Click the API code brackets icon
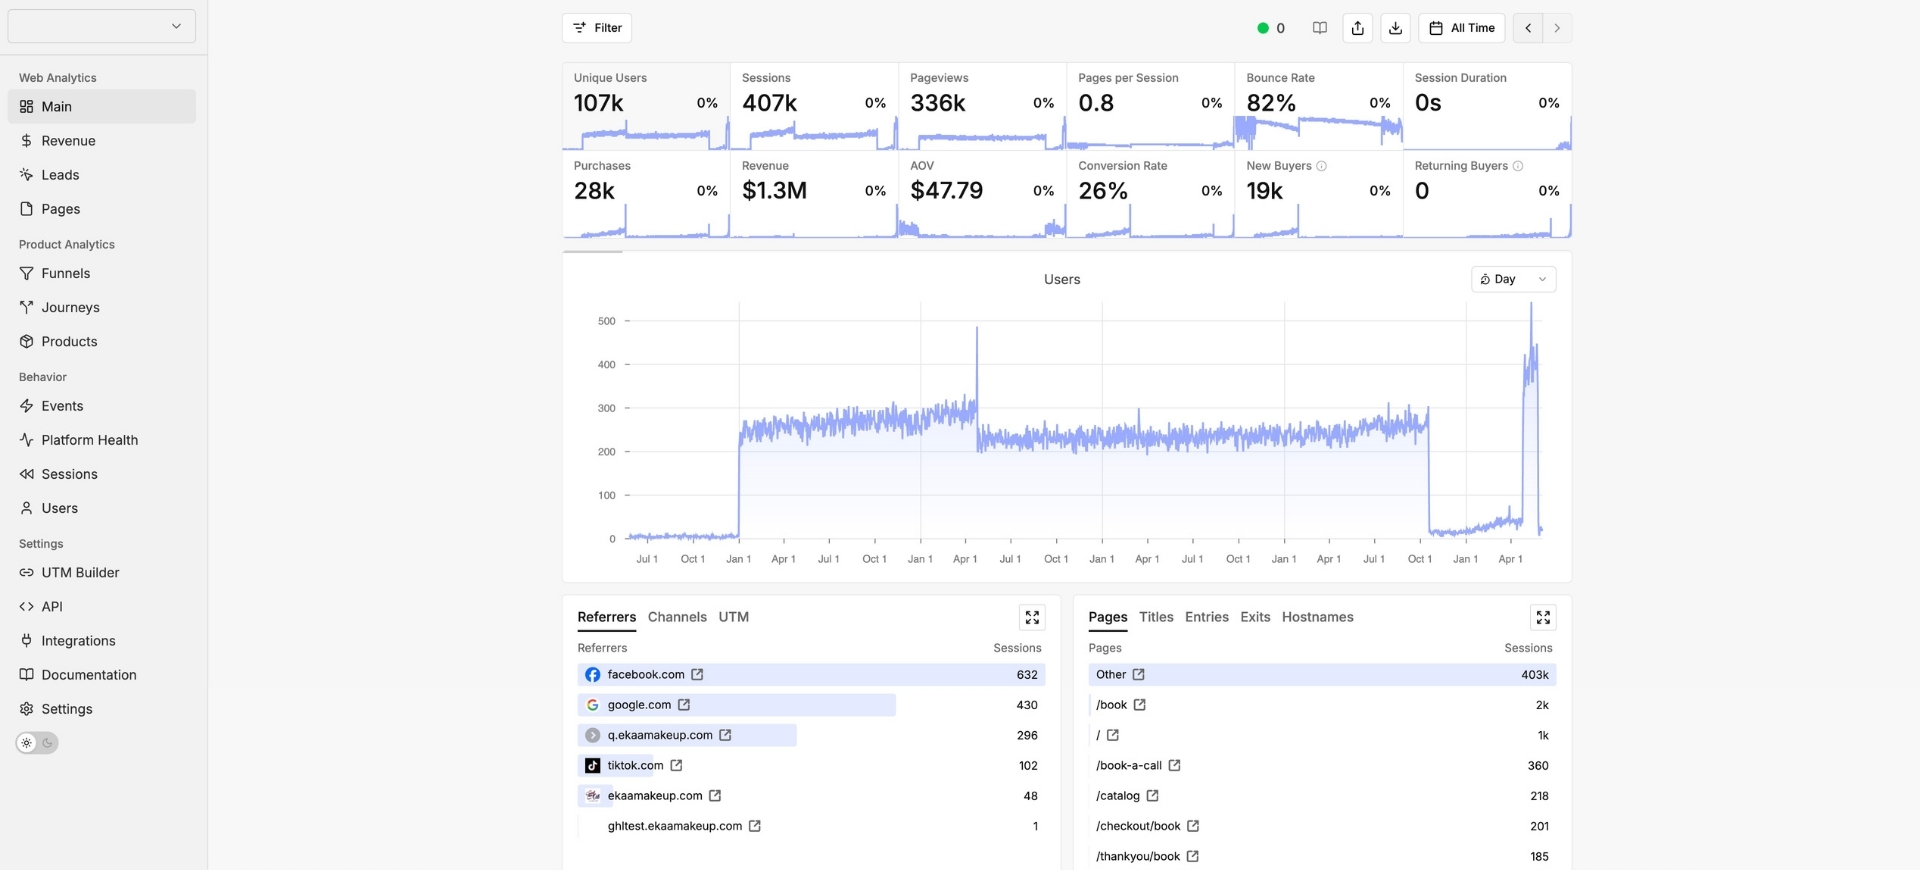This screenshot has width=1920, height=870. (x=27, y=606)
